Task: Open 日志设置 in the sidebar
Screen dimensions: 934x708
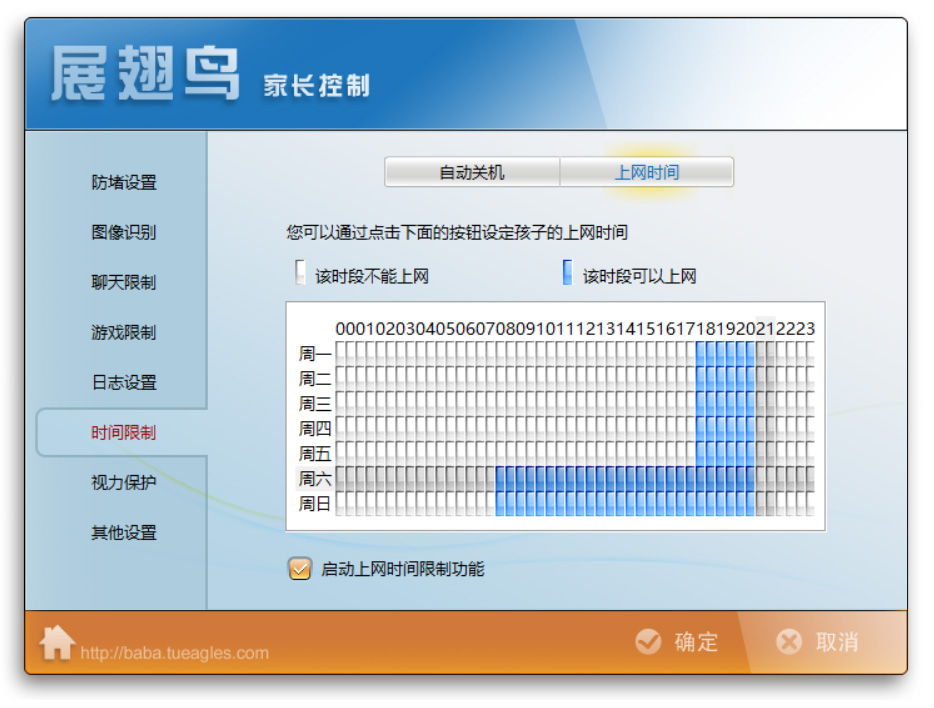Action: click(124, 382)
